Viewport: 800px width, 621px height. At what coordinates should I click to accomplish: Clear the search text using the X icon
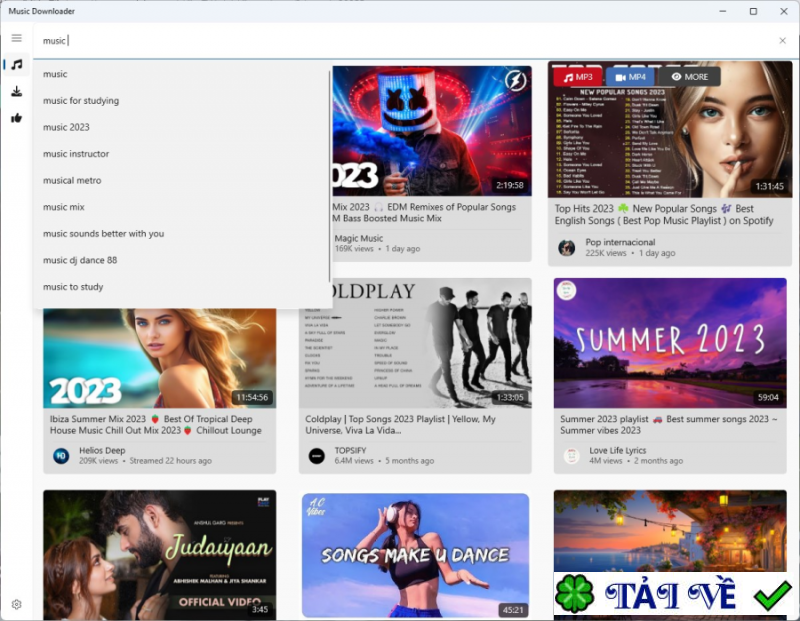point(784,41)
